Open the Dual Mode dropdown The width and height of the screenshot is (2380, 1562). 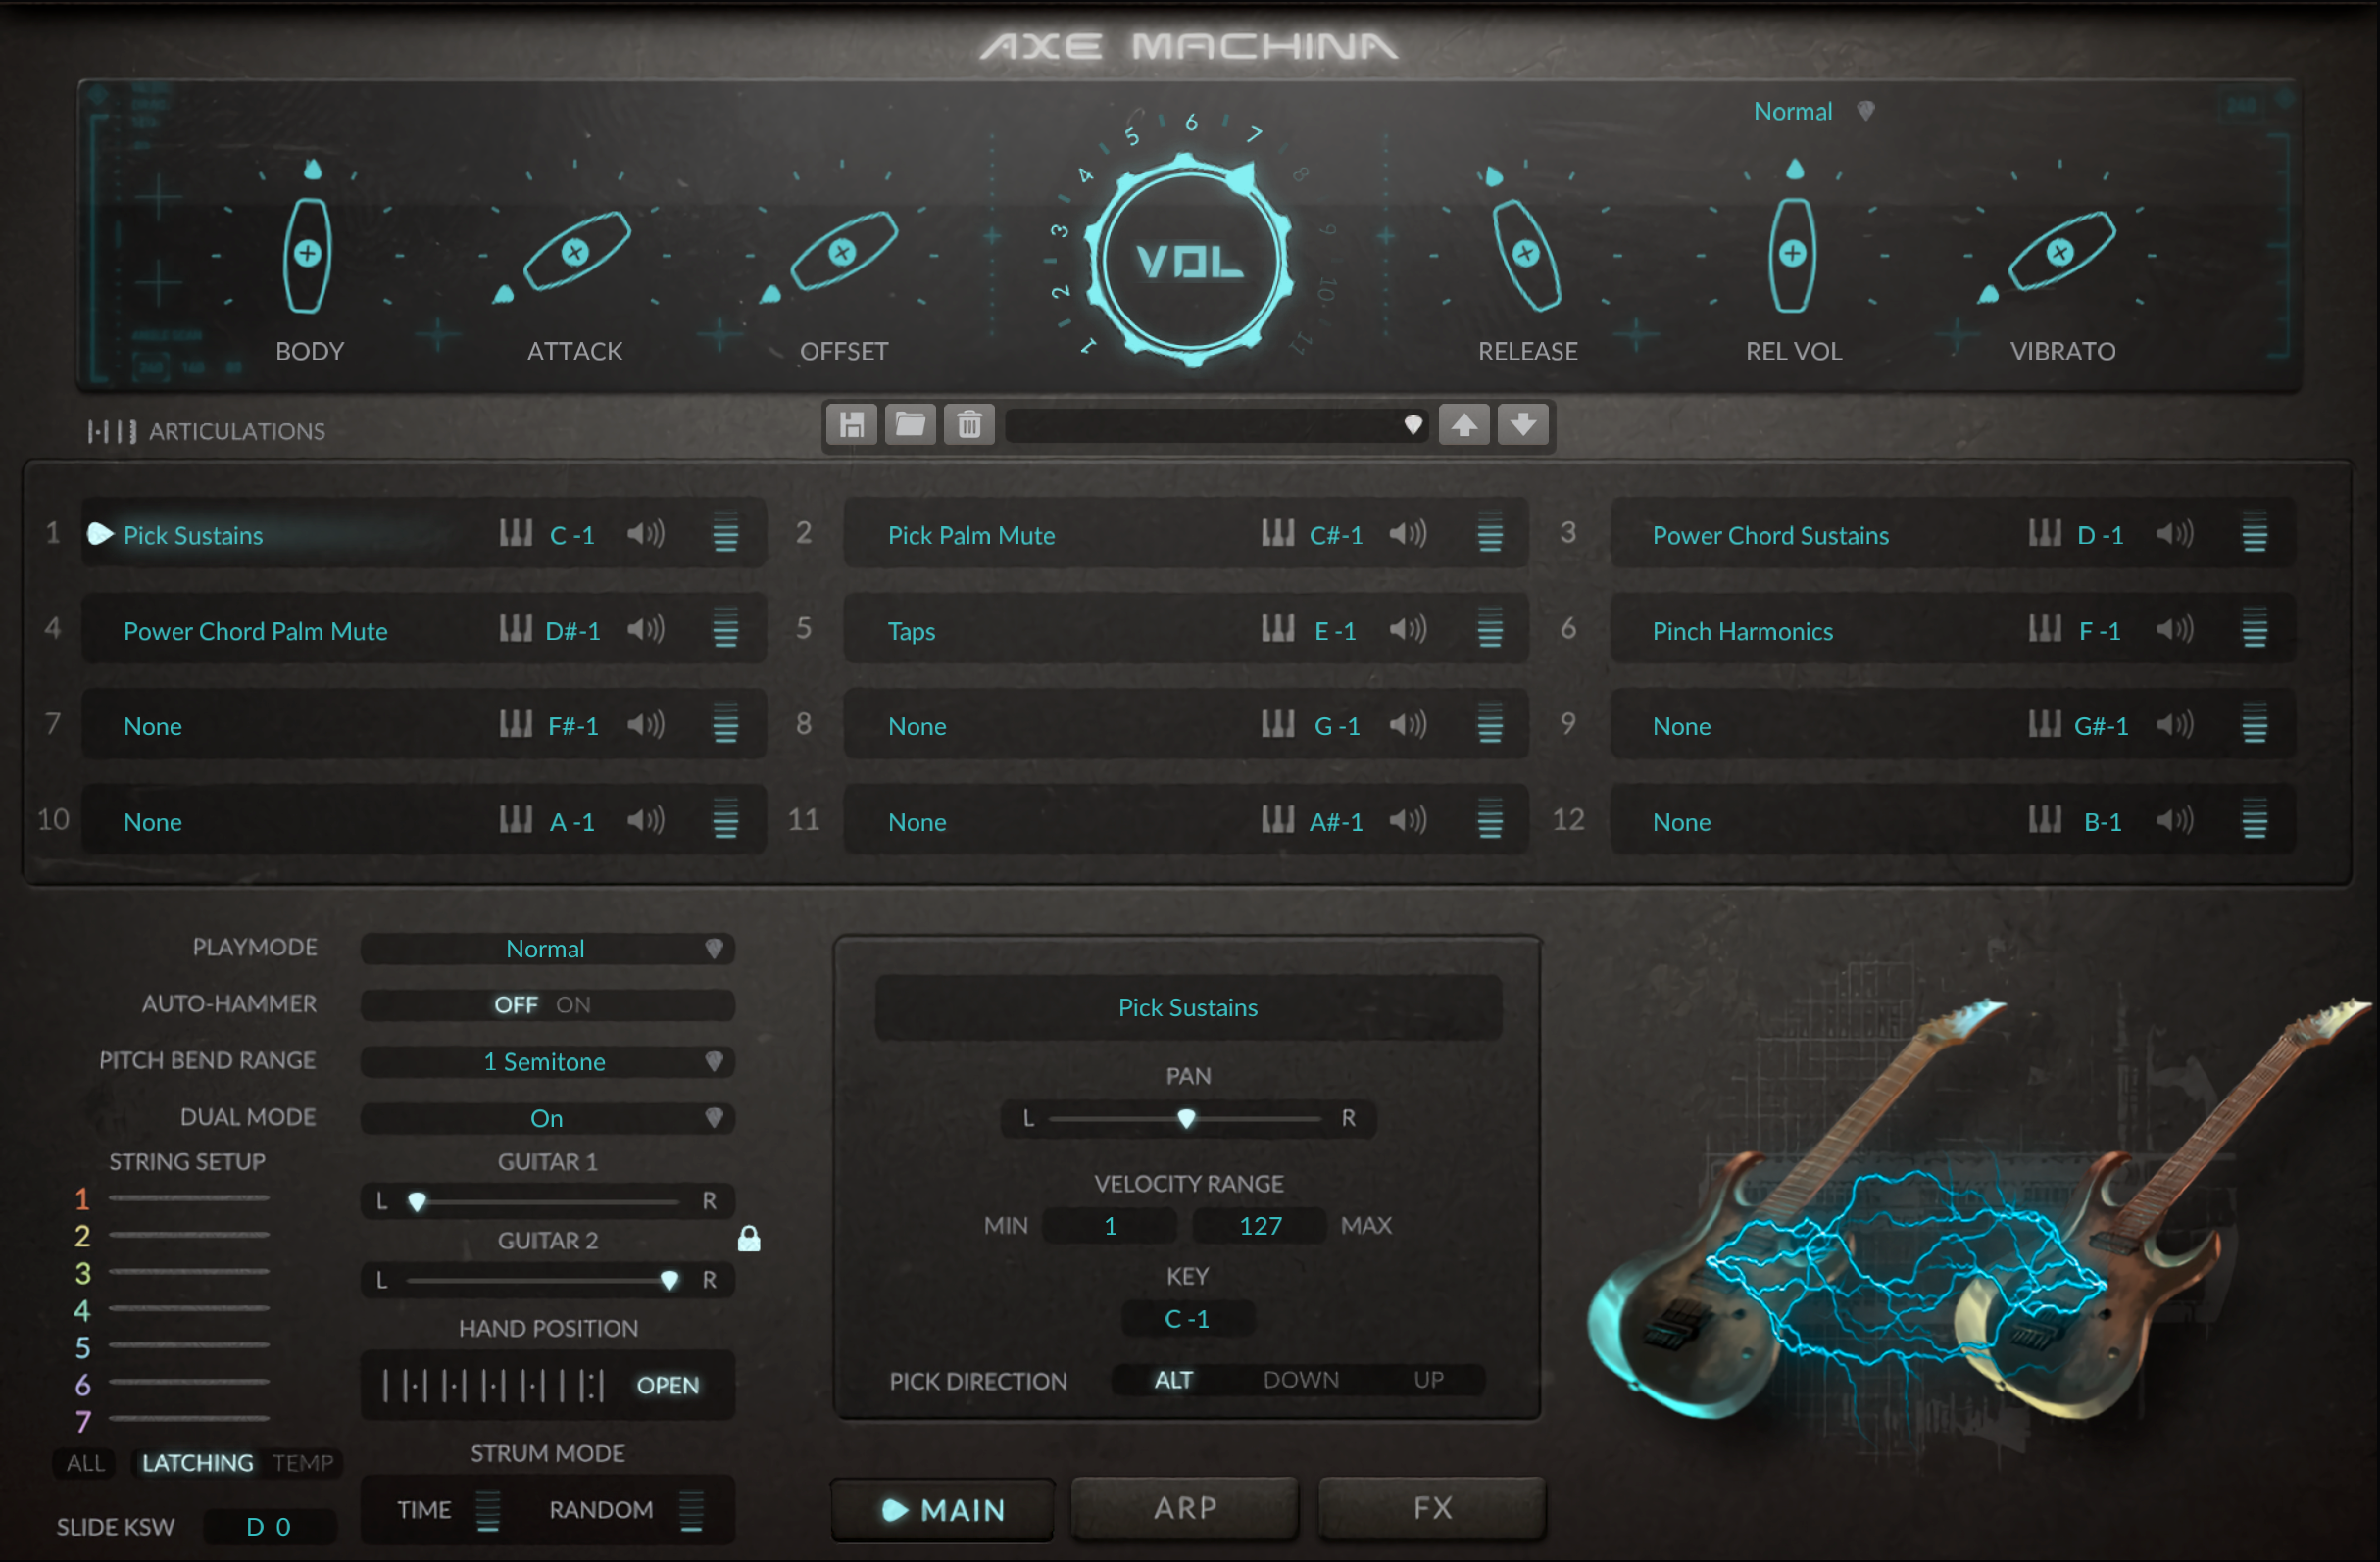547,1118
